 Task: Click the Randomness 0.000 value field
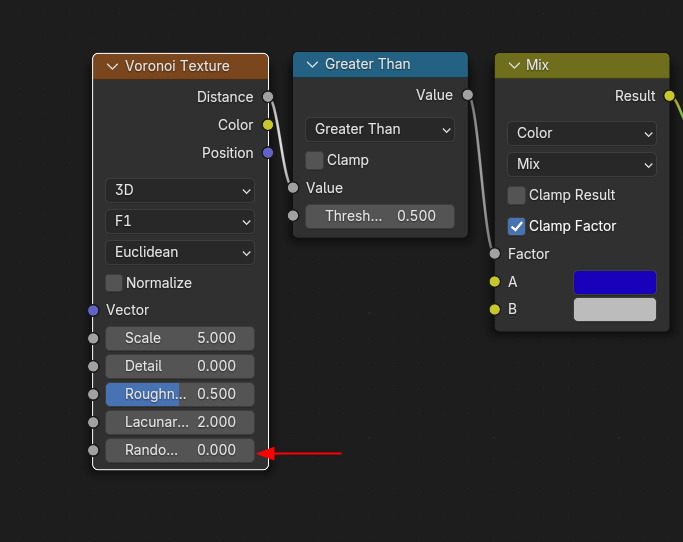180,450
